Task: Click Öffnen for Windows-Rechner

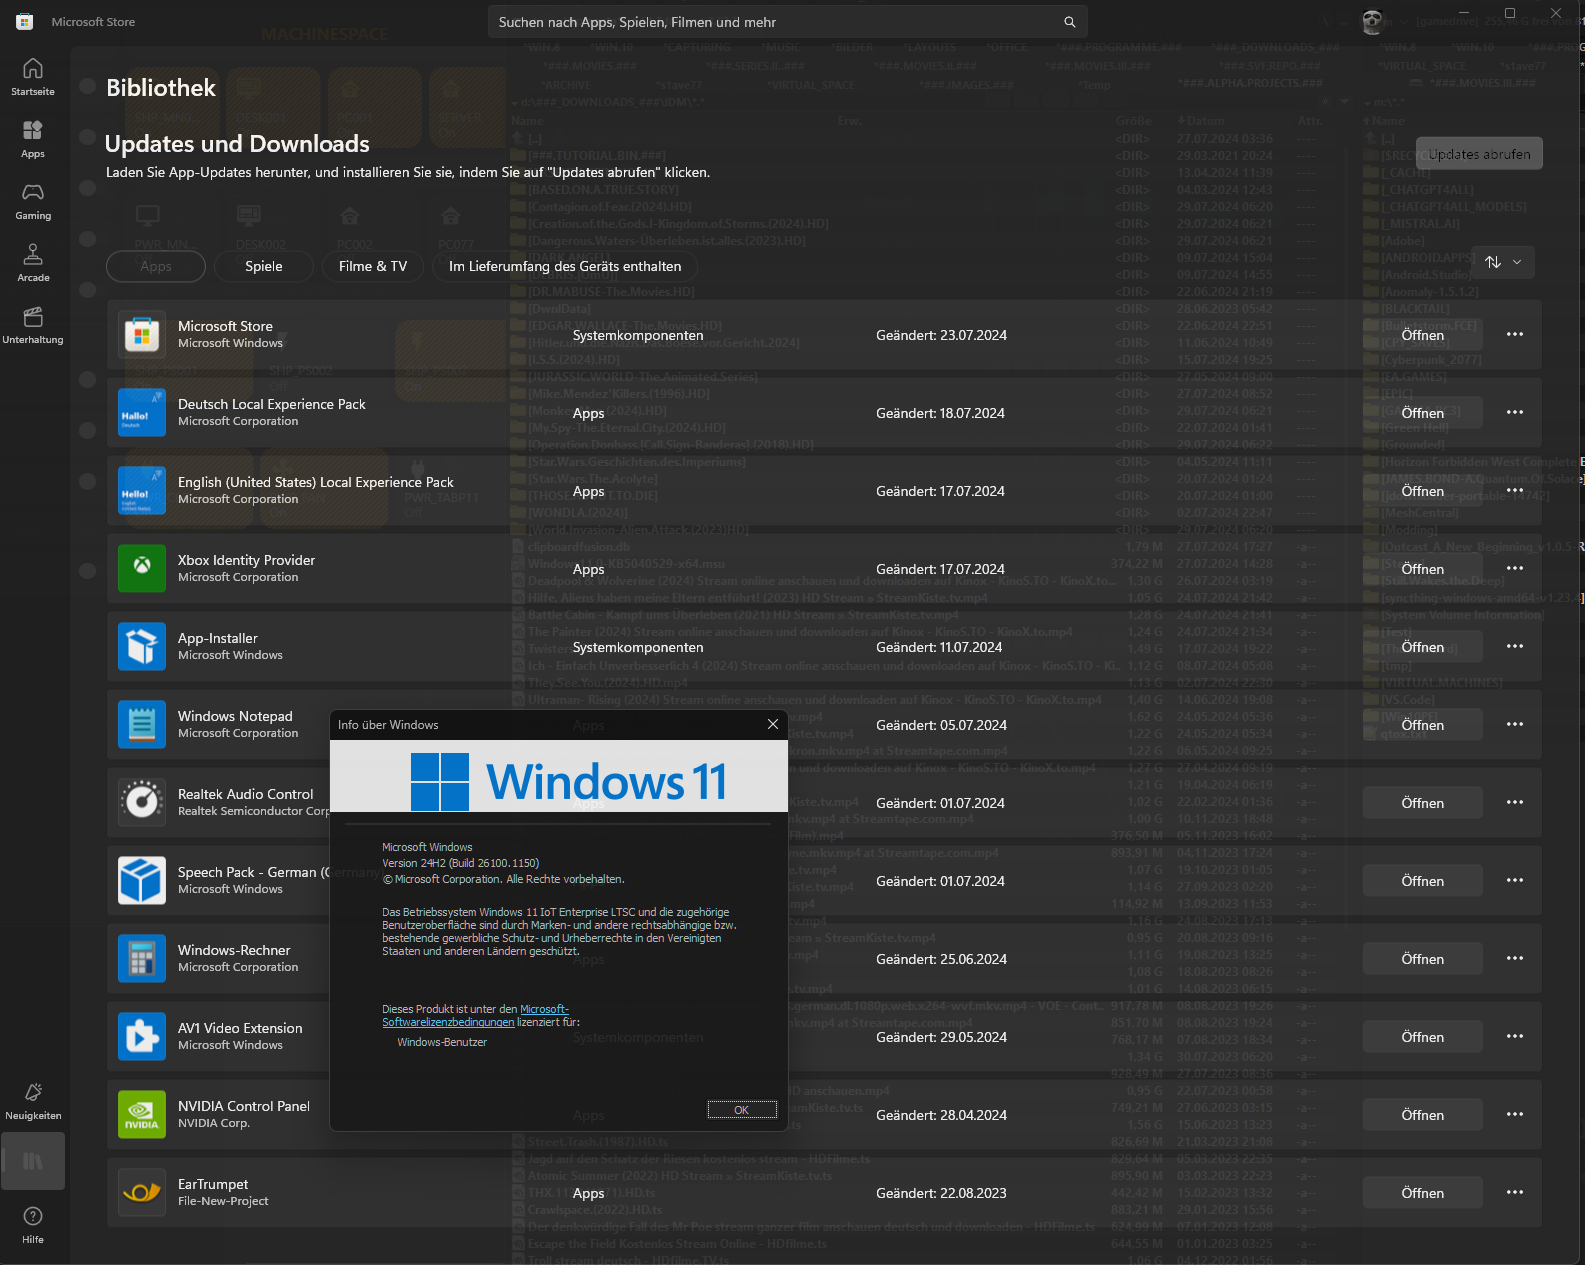Action: click(x=1422, y=959)
